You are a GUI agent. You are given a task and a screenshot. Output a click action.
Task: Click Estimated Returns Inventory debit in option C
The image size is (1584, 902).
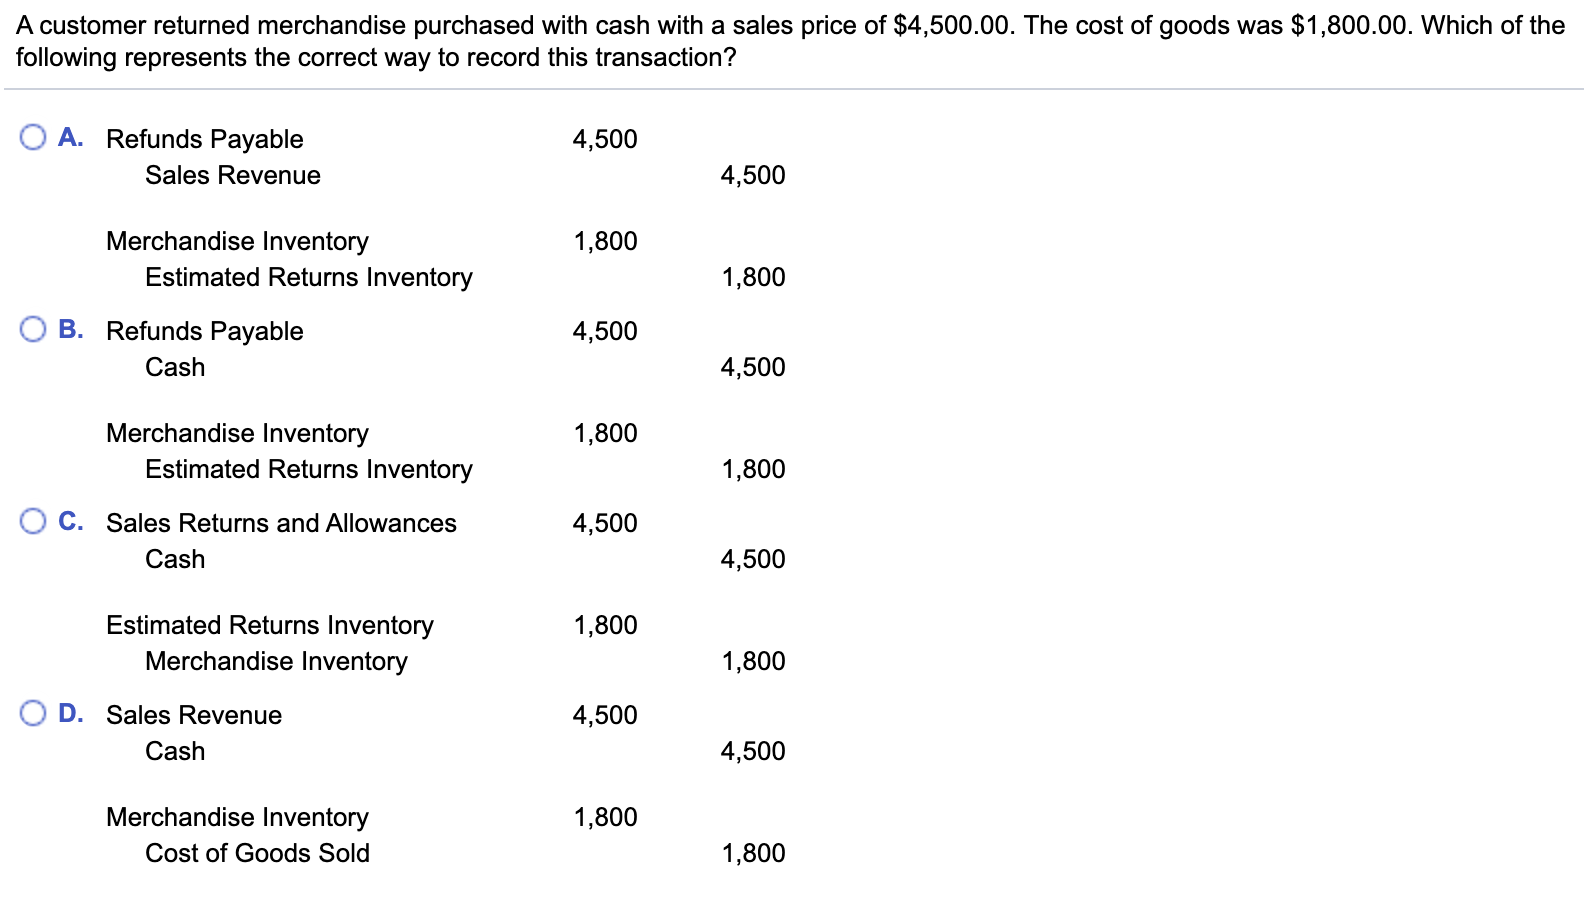(x=270, y=625)
